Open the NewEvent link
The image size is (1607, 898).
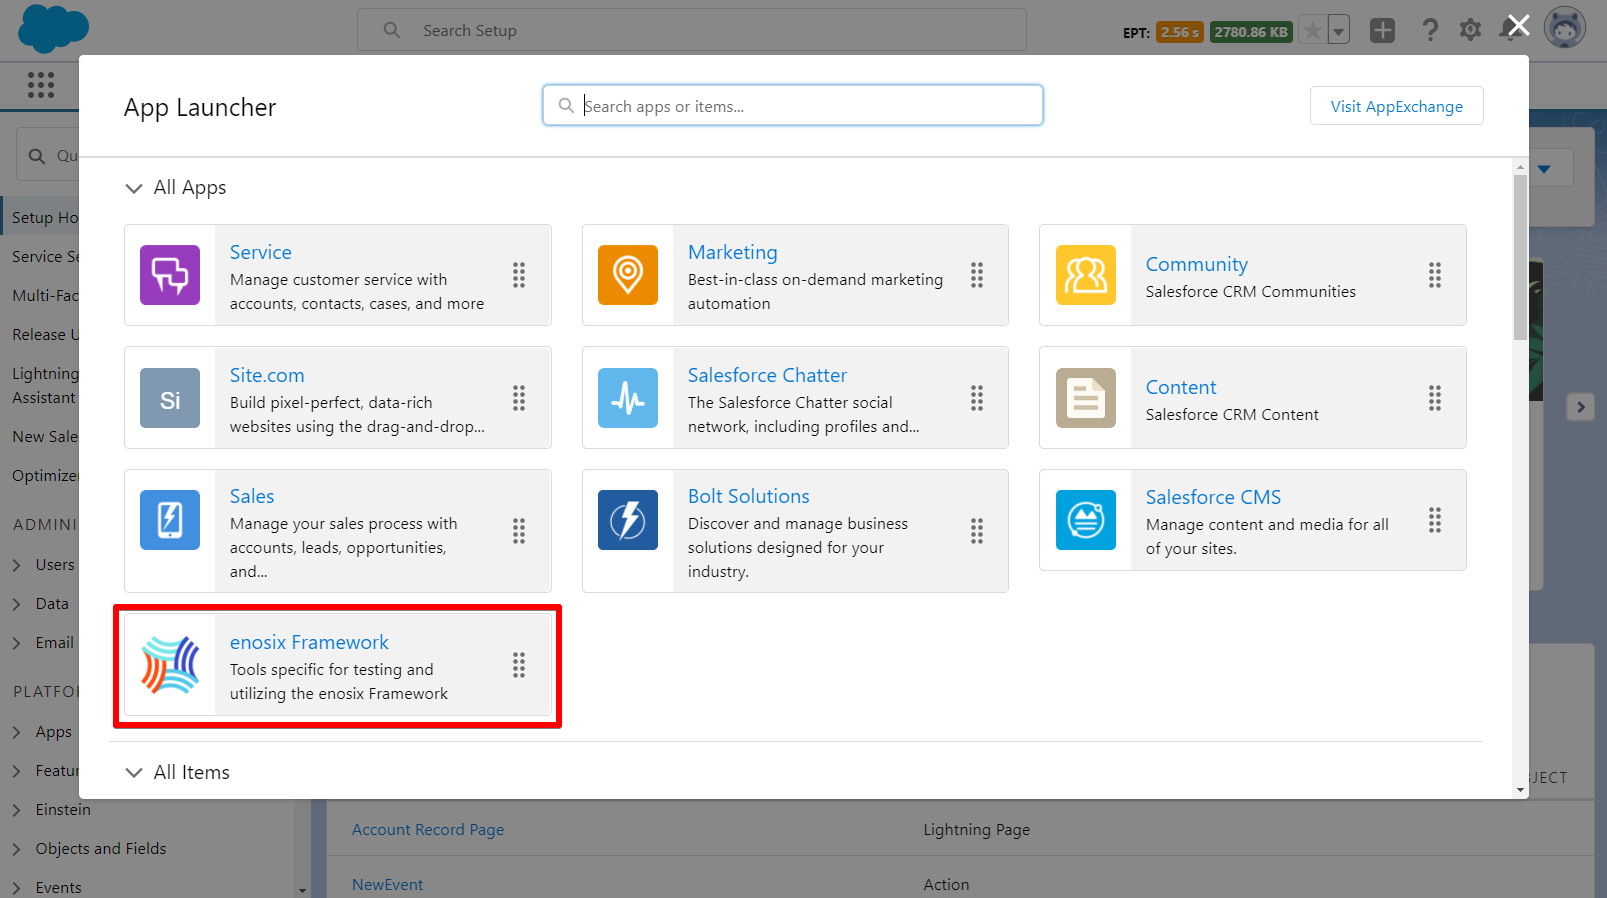[388, 885]
